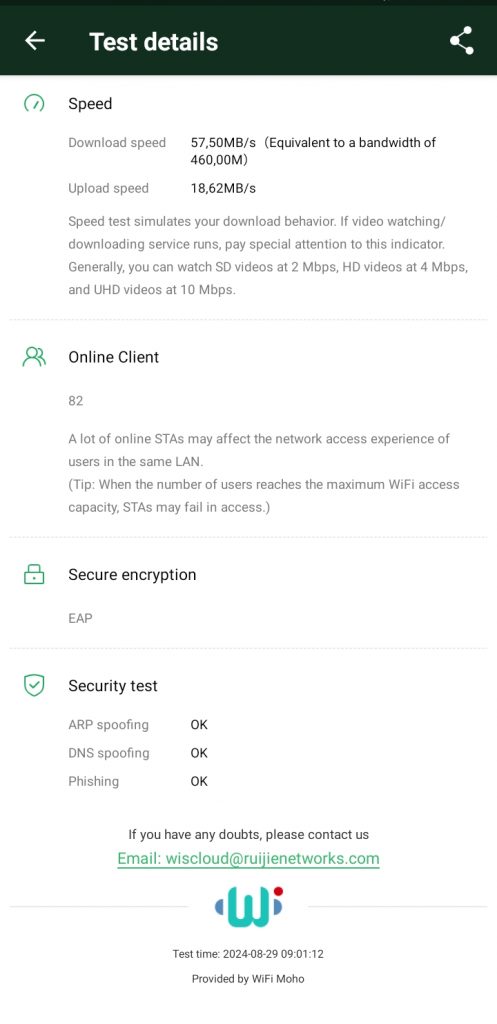497x1024 pixels.
Task: Tap the Security test heading
Action: pos(113,686)
